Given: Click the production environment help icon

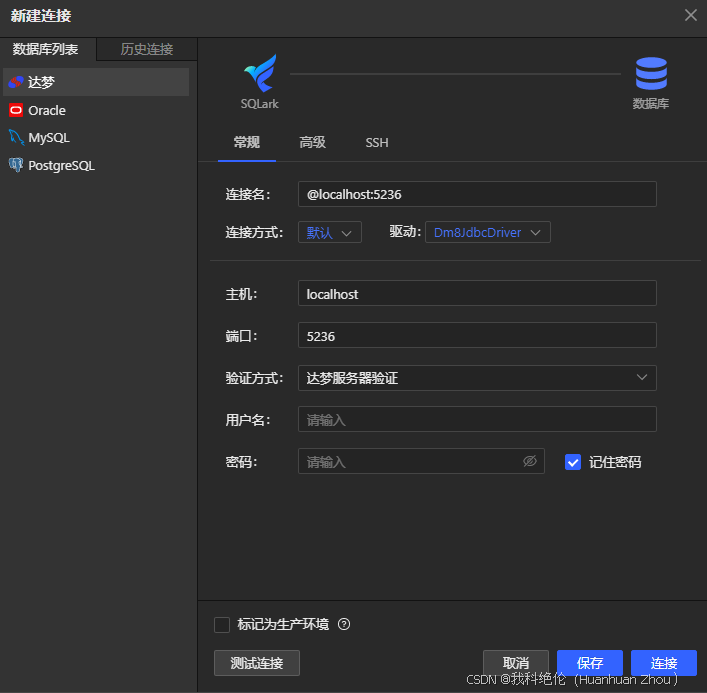Looking at the screenshot, I should pyautogui.click(x=344, y=624).
